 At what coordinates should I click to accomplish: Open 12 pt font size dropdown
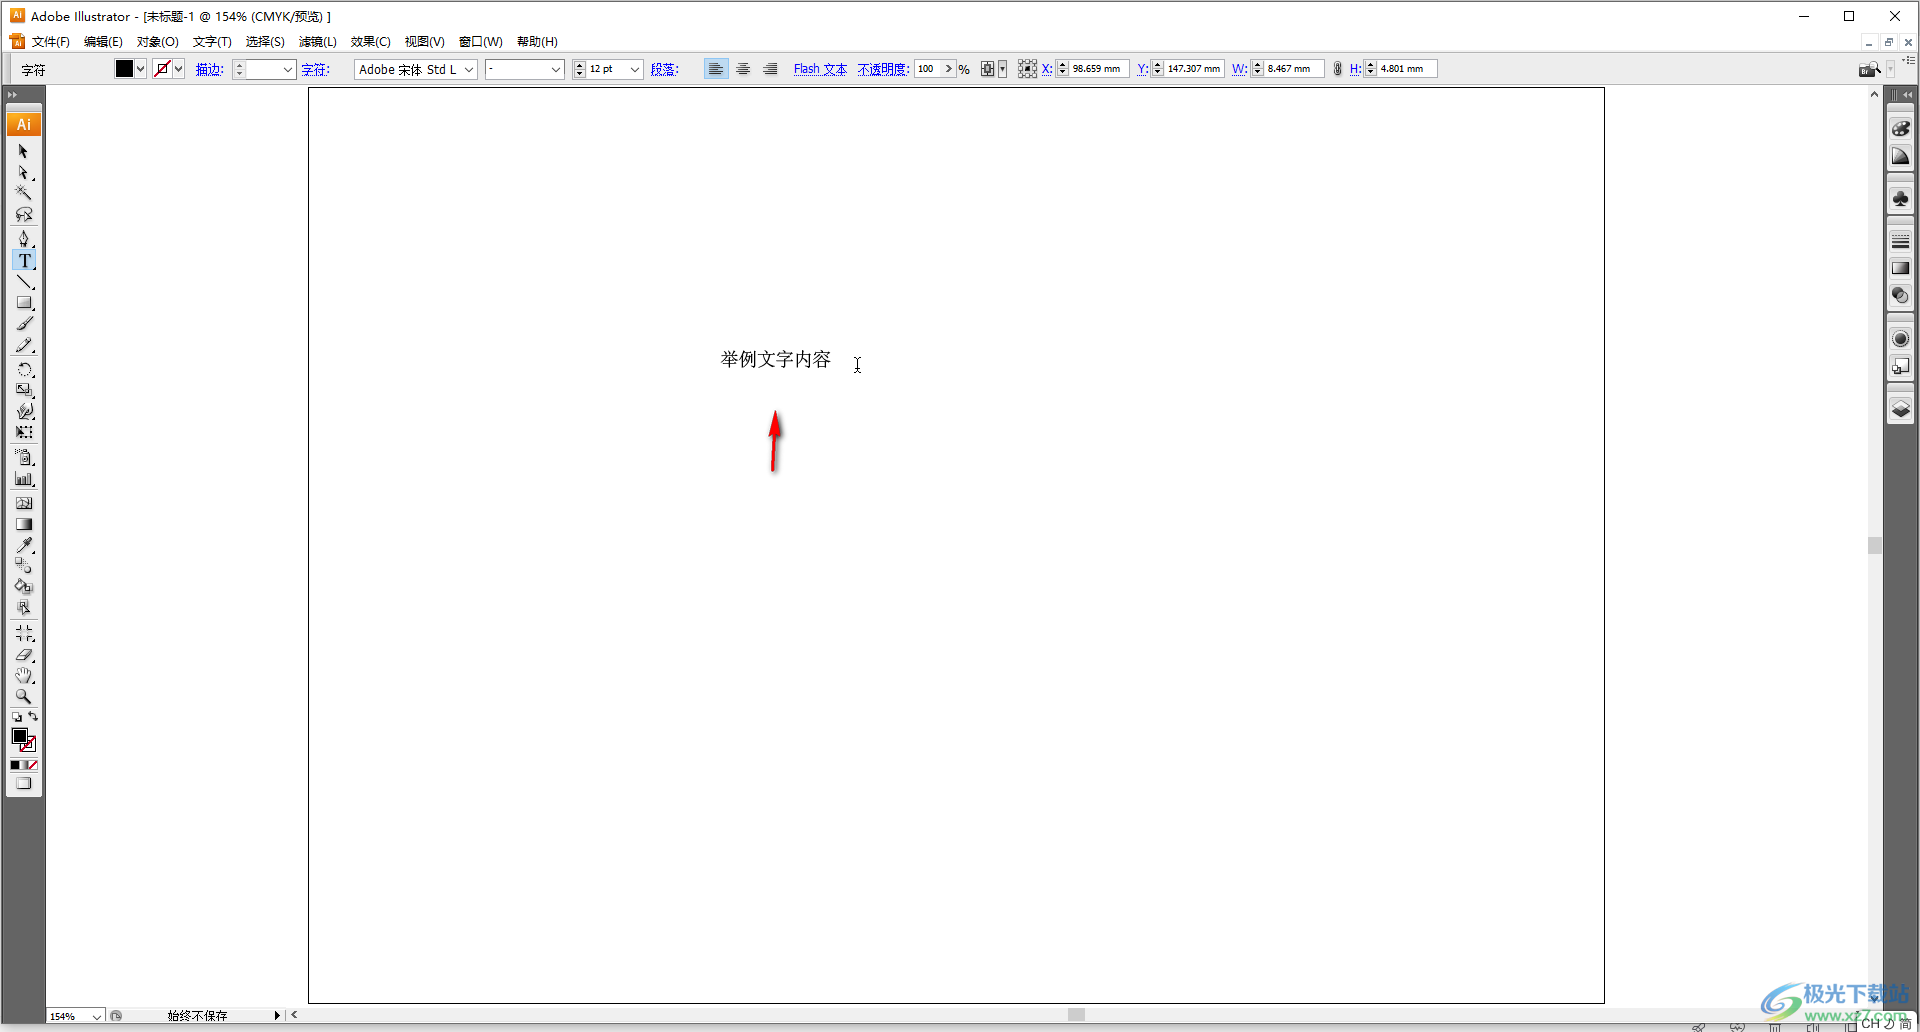[635, 69]
